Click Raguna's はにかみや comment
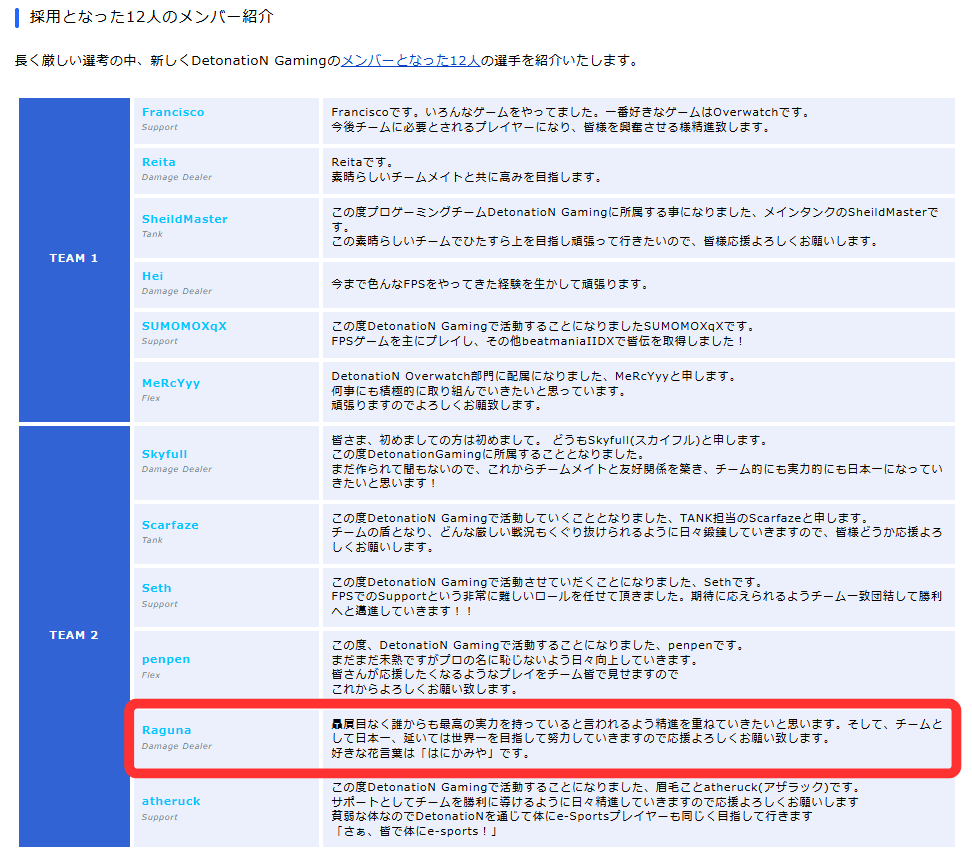972x856 pixels. (x=637, y=738)
